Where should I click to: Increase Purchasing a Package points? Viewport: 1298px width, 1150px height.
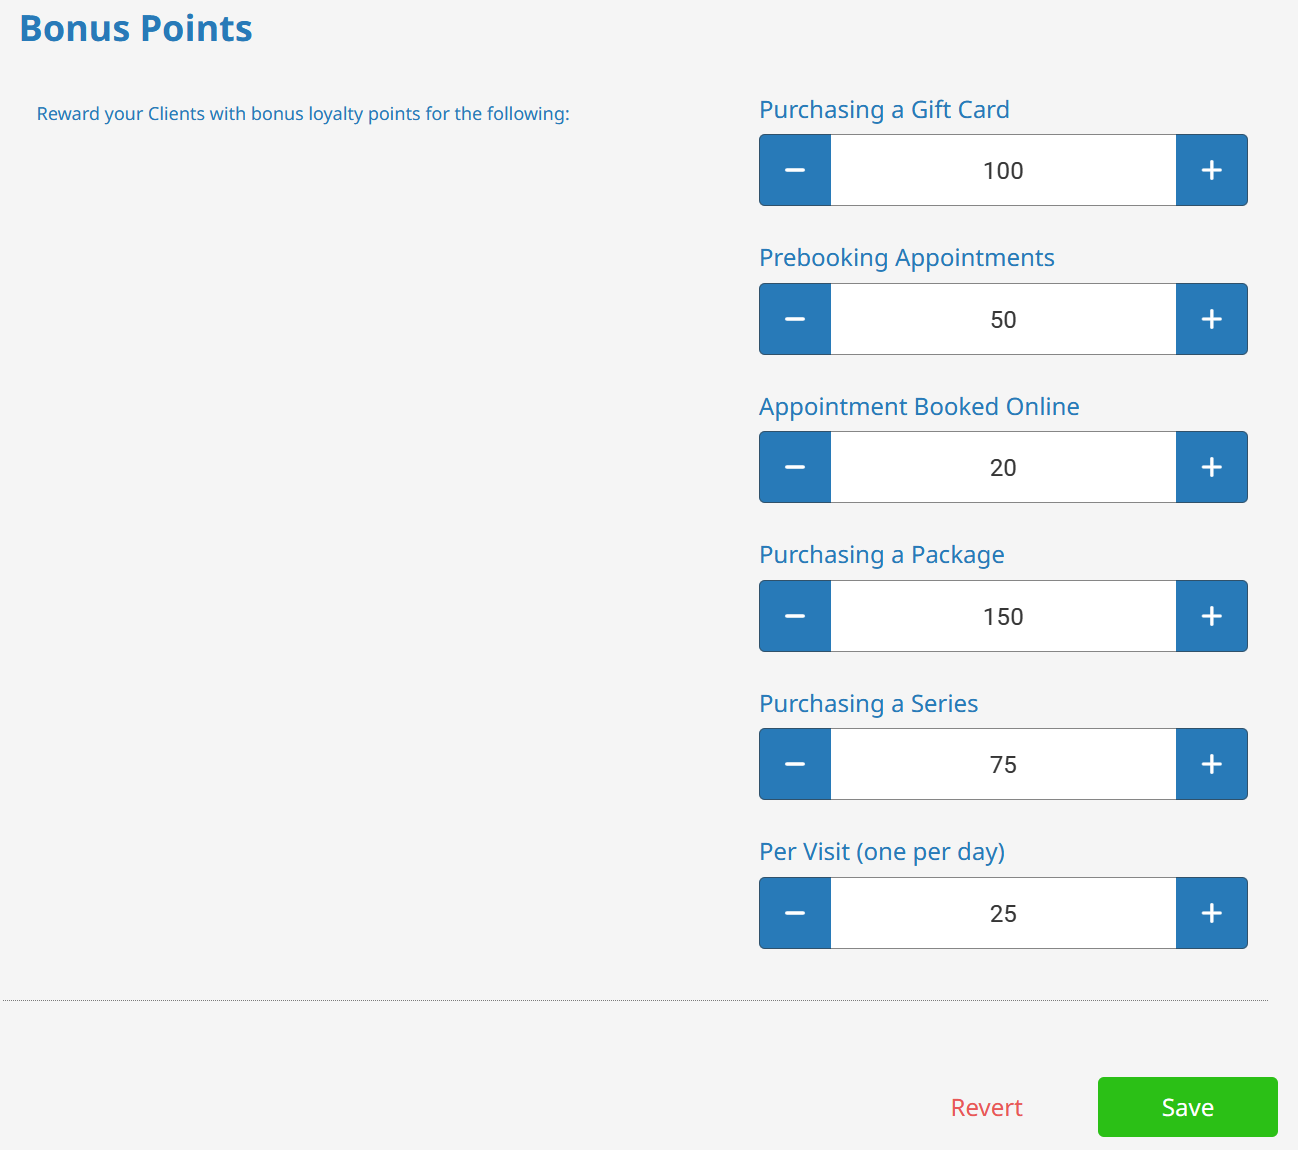(x=1211, y=616)
